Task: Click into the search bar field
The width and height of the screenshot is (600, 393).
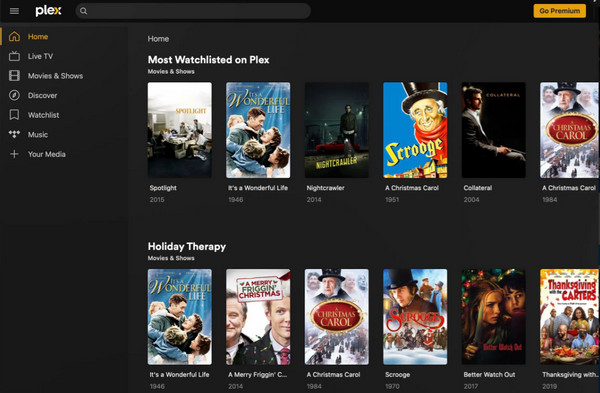Action: tap(193, 11)
